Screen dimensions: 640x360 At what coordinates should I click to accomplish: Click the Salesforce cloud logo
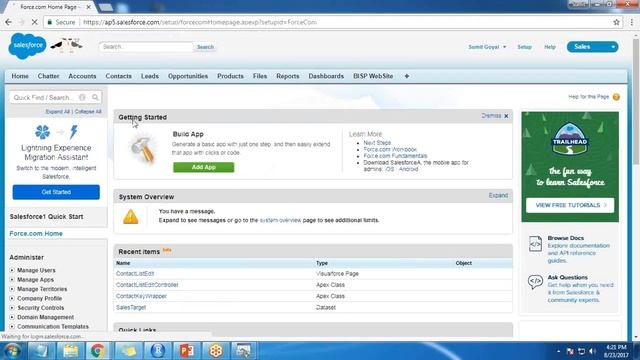pyautogui.click(x=27, y=46)
